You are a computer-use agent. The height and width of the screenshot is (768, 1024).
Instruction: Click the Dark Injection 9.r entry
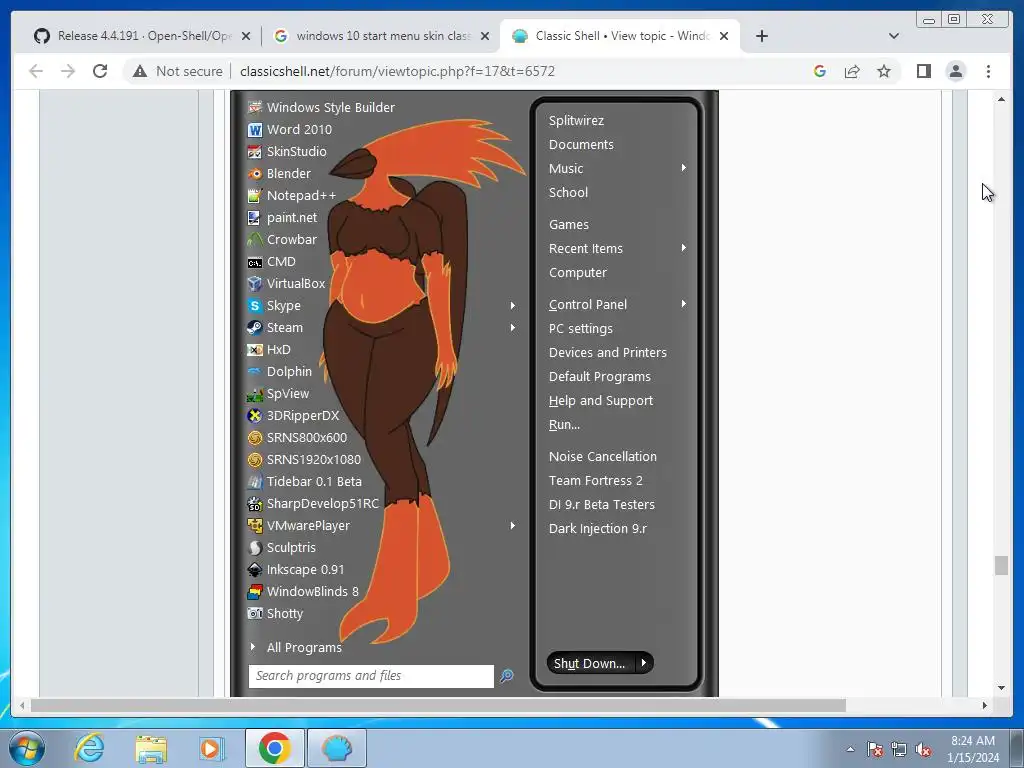598,528
